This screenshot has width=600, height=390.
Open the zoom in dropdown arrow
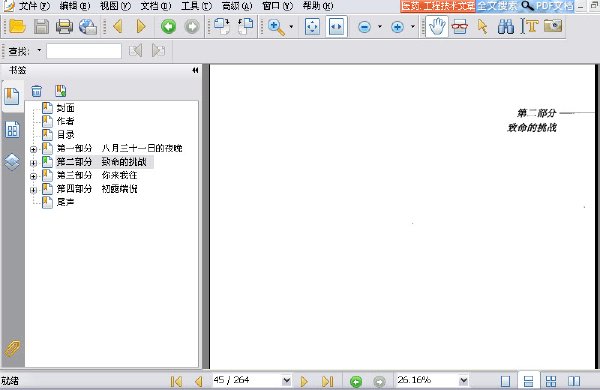pyautogui.click(x=412, y=27)
